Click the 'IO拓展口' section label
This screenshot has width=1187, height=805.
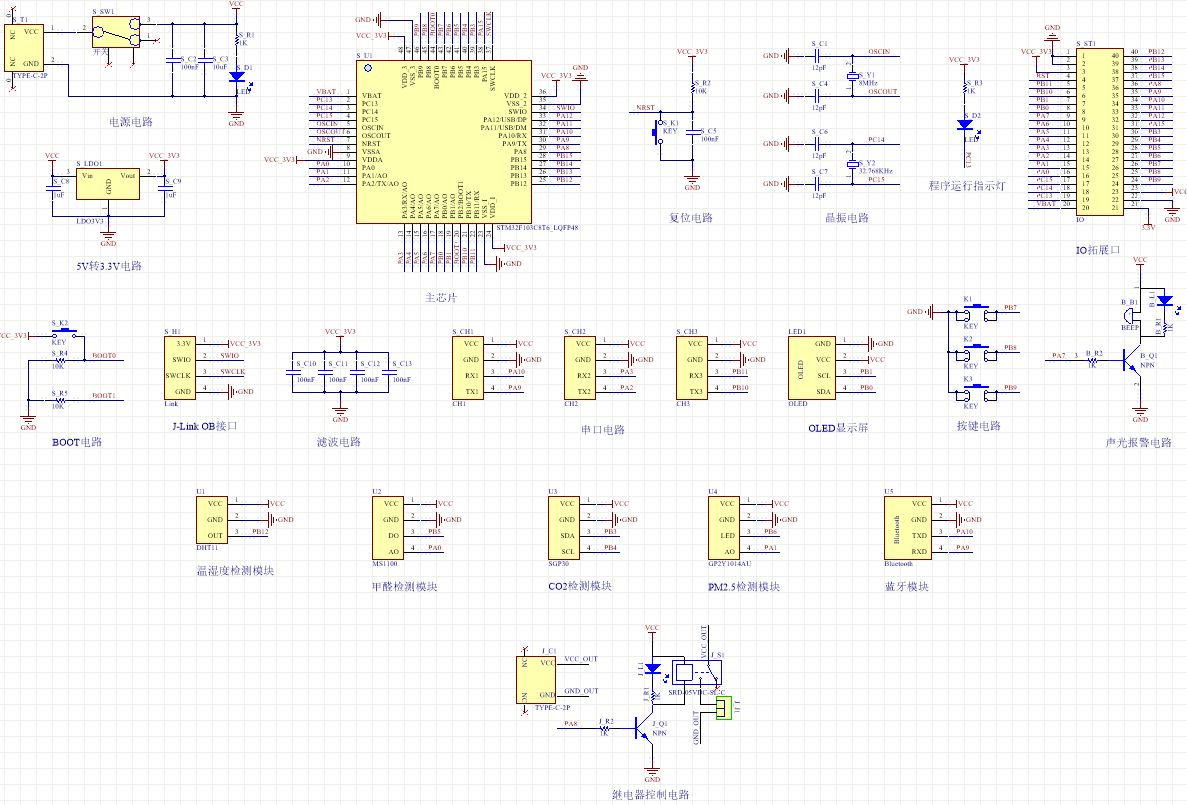tap(1098, 250)
